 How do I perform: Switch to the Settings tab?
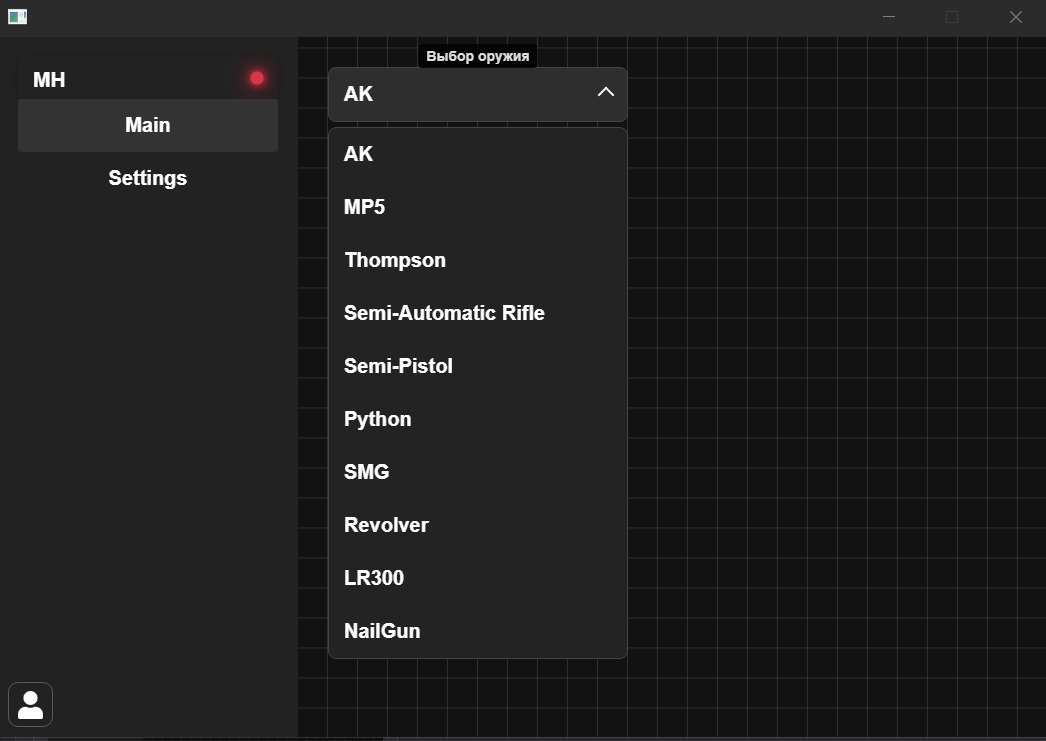pyautogui.click(x=148, y=178)
